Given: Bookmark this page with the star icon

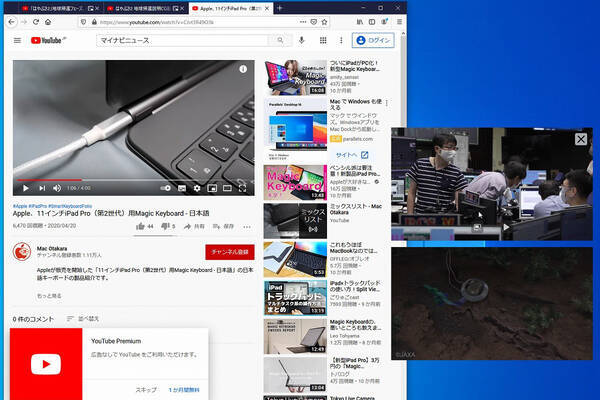Looking at the screenshot, I should pos(324,22).
